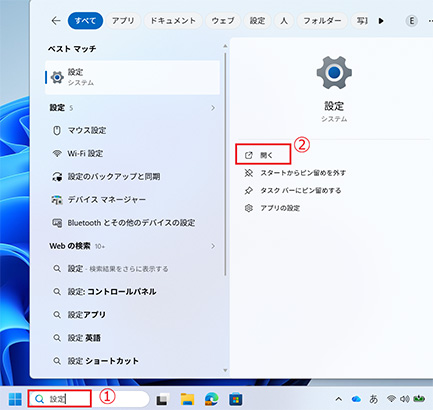
Task: Click the battery tray icon
Action: point(419,399)
